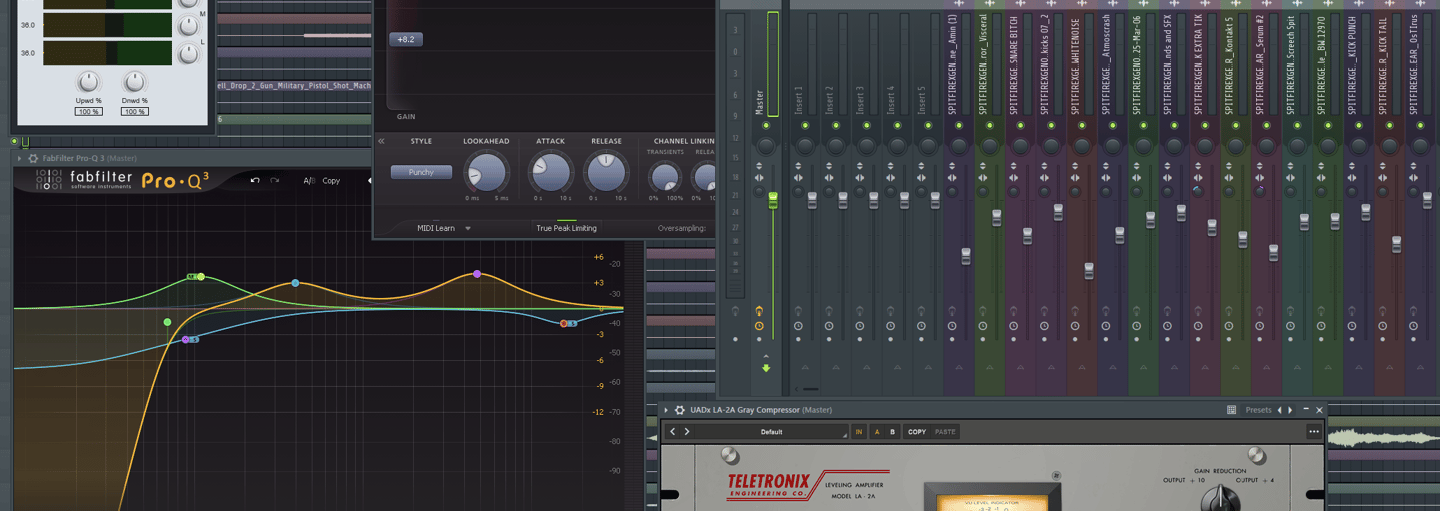The width and height of the screenshot is (1440, 511).
Task: Select the orange EQ band node on right
Action: (x=564, y=323)
